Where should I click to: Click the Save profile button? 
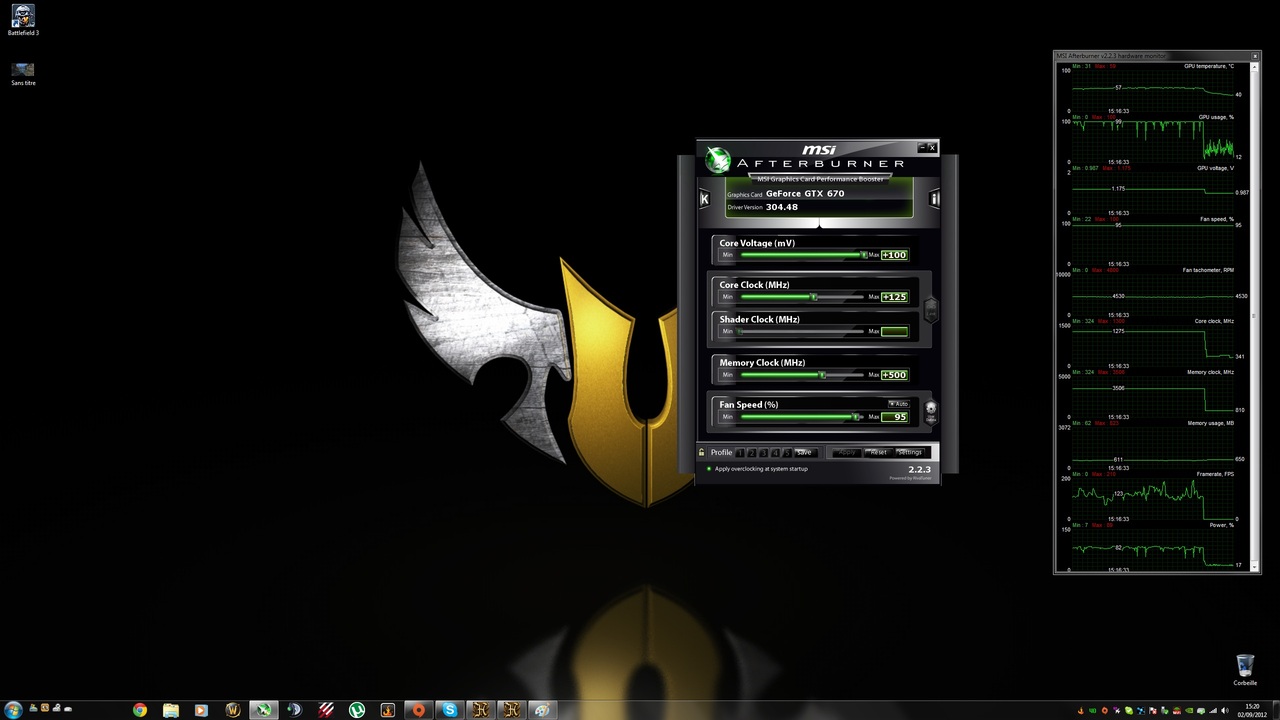pyautogui.click(x=804, y=453)
